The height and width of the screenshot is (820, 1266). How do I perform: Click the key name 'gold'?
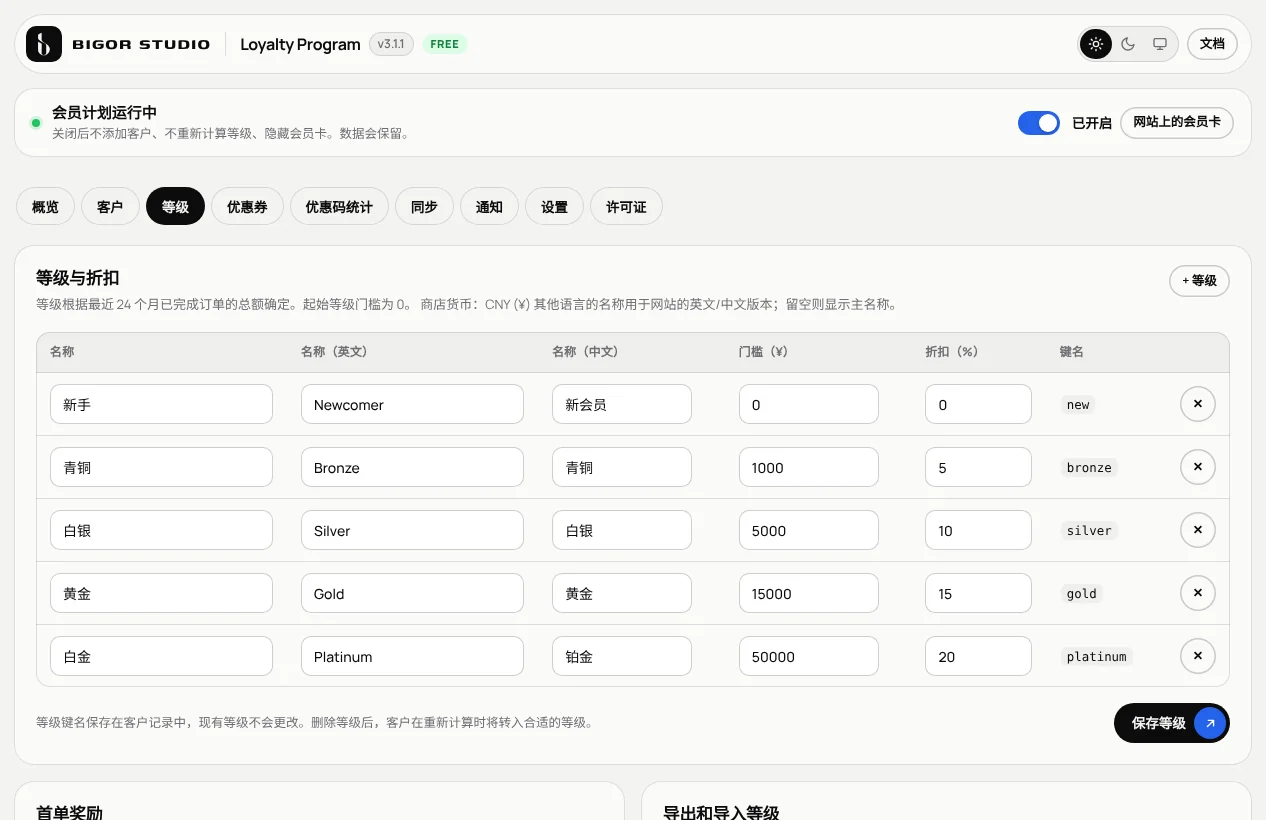tap(1082, 594)
